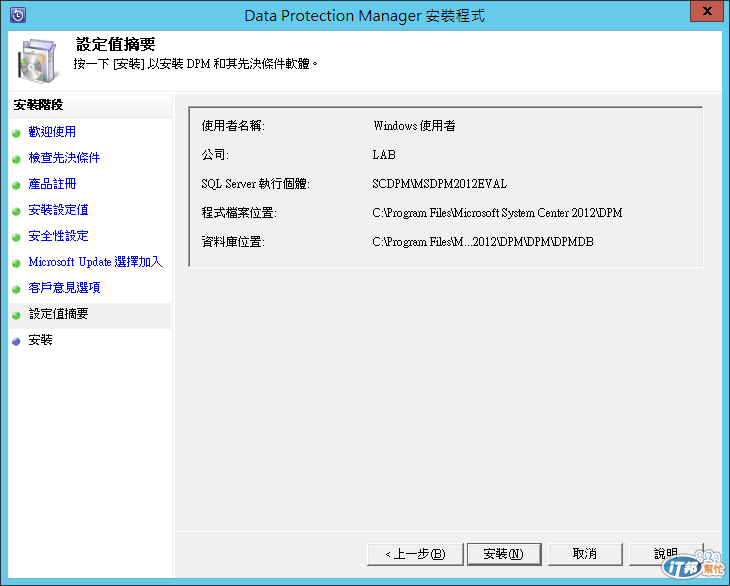Screen dimensions: 730x586
Task: Click the SCDPM\MSDPM2012EVAL value
Action: pyautogui.click(x=439, y=184)
